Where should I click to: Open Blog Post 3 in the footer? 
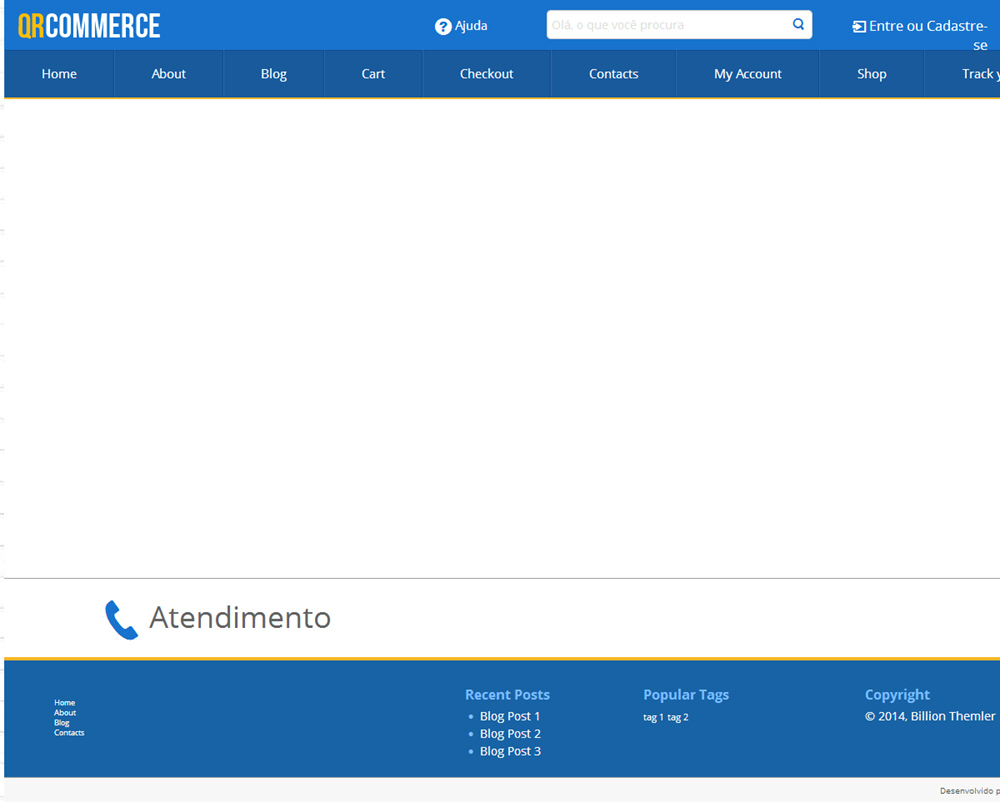[509, 751]
